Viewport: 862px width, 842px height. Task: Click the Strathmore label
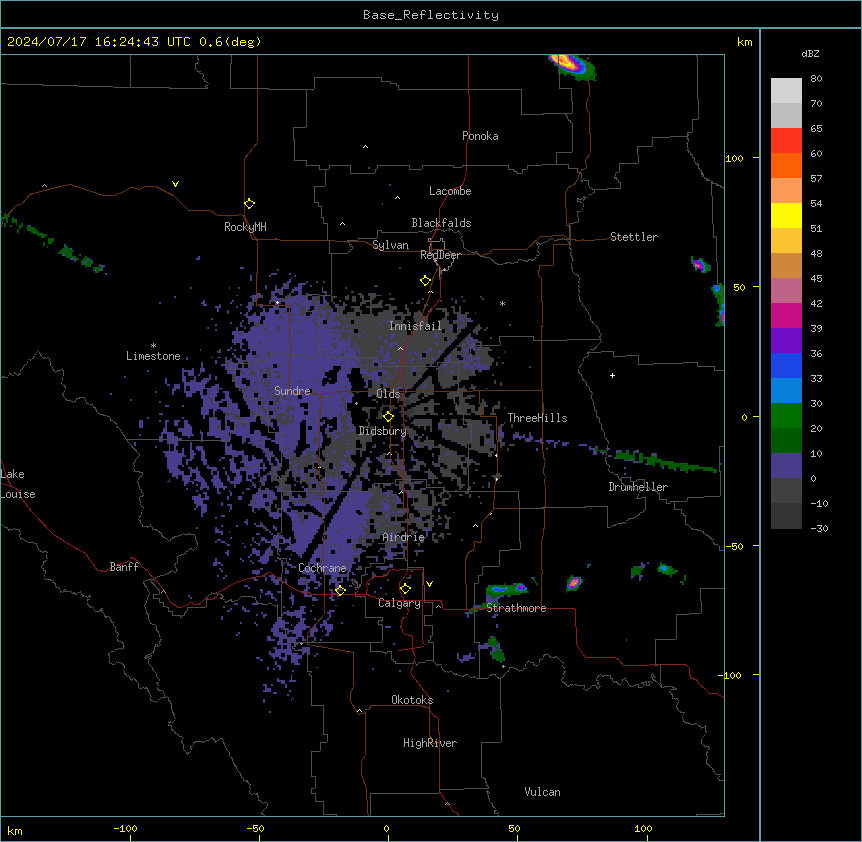click(516, 608)
